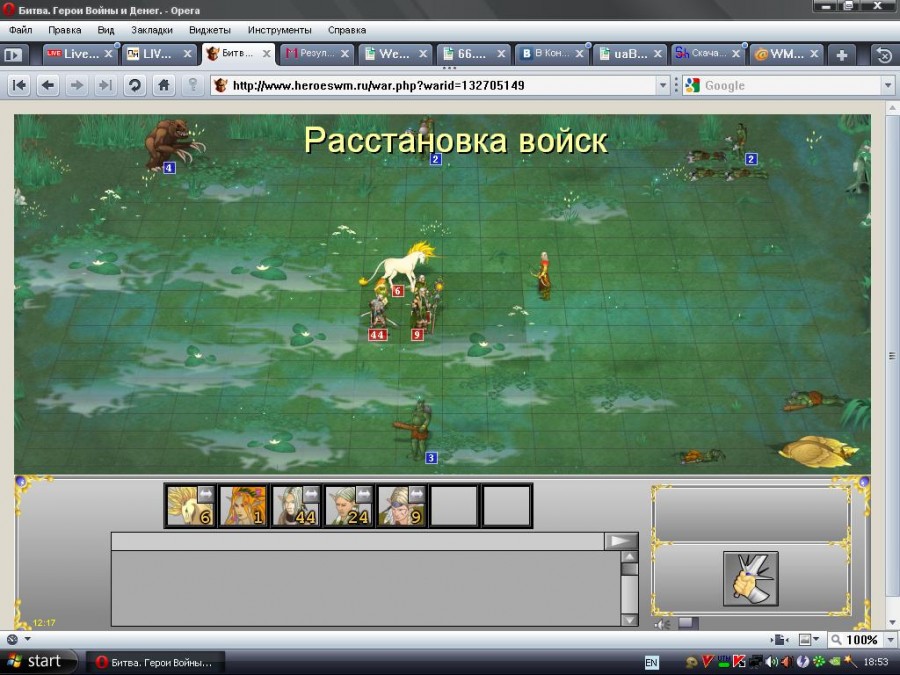Close the Битв... tab

[266, 53]
